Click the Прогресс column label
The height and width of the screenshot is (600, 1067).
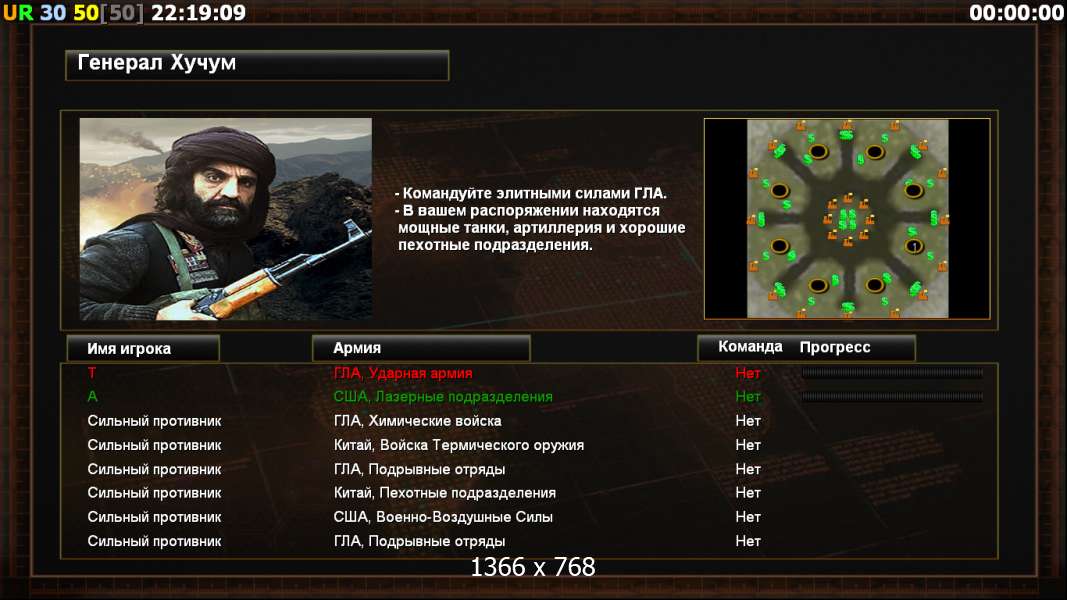(x=835, y=347)
